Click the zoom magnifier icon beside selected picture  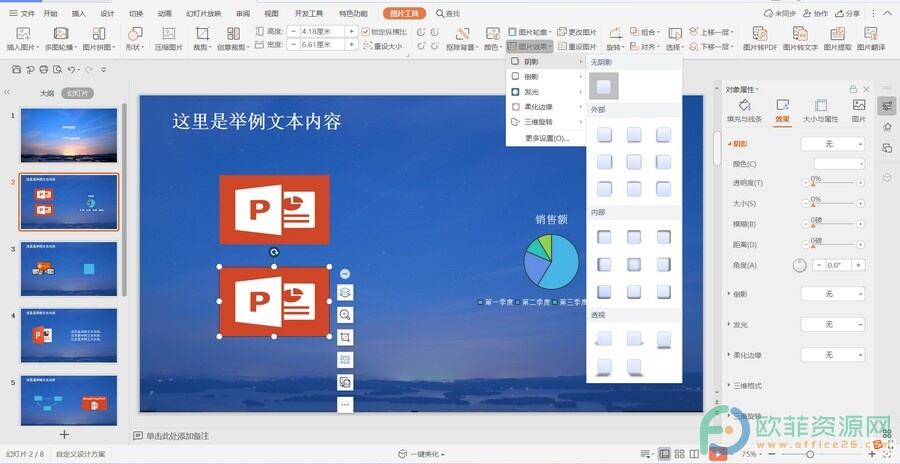(345, 315)
